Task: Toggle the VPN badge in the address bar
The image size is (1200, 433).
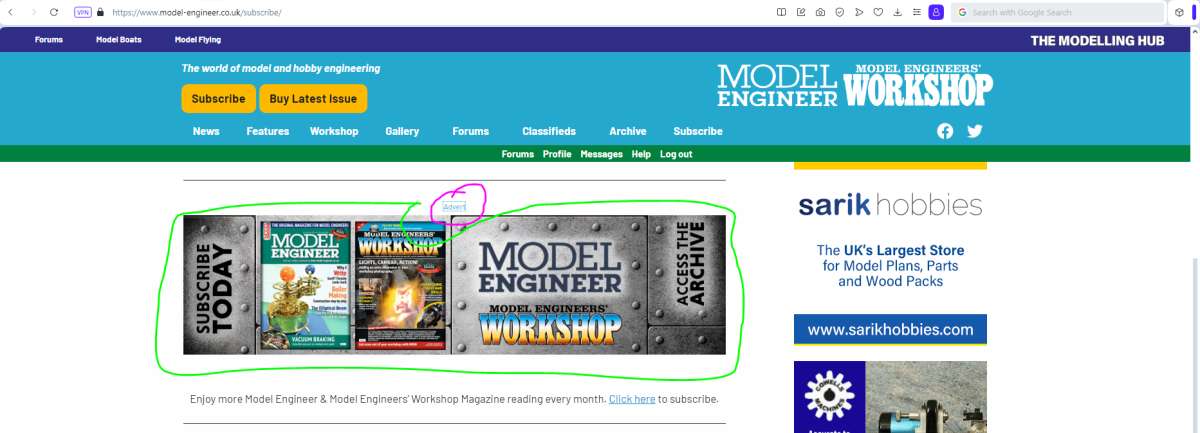Action: point(83,12)
